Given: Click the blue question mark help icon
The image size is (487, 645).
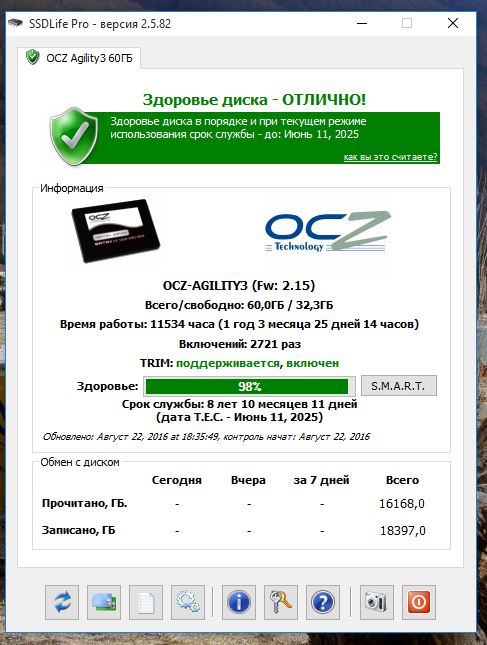Looking at the screenshot, I should [x=323, y=602].
